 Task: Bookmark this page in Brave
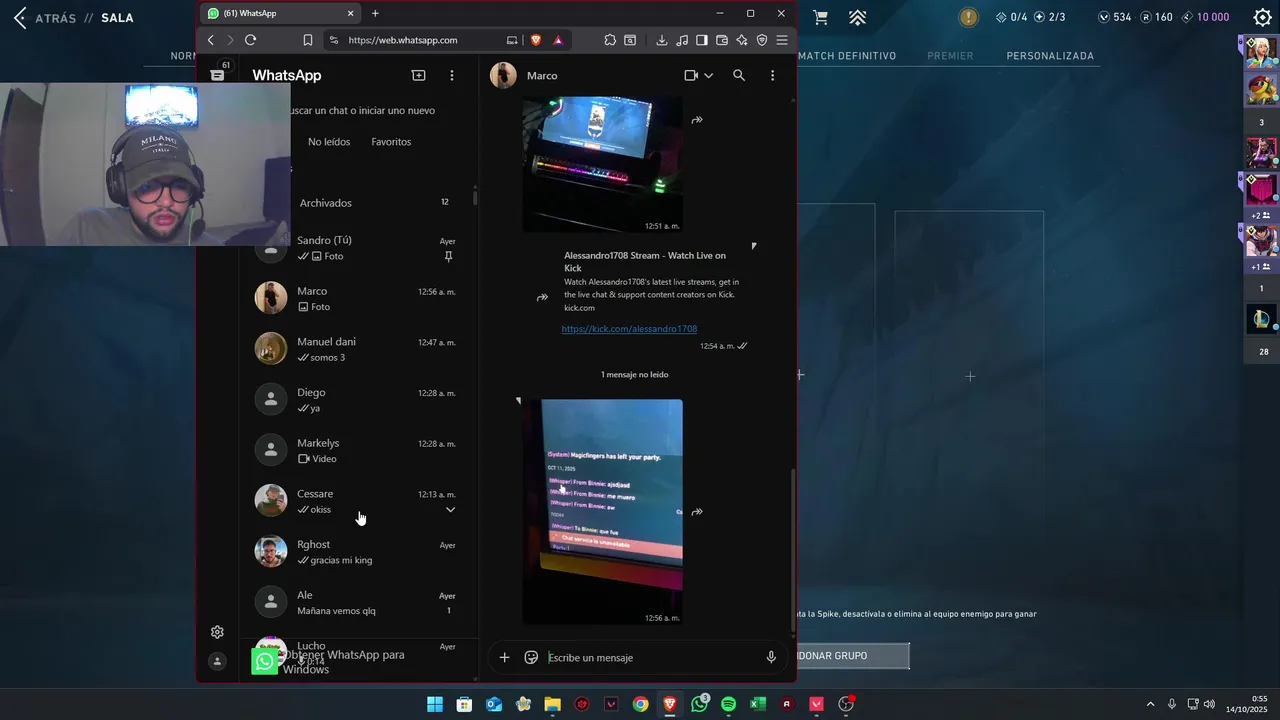(308, 40)
